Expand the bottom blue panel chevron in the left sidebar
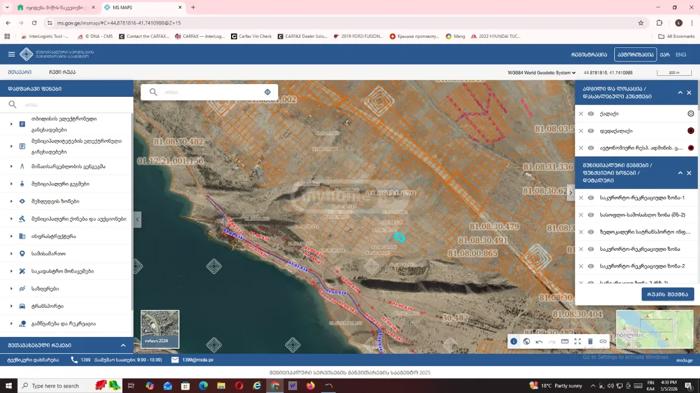The height and width of the screenshot is (393, 700). coord(123,345)
